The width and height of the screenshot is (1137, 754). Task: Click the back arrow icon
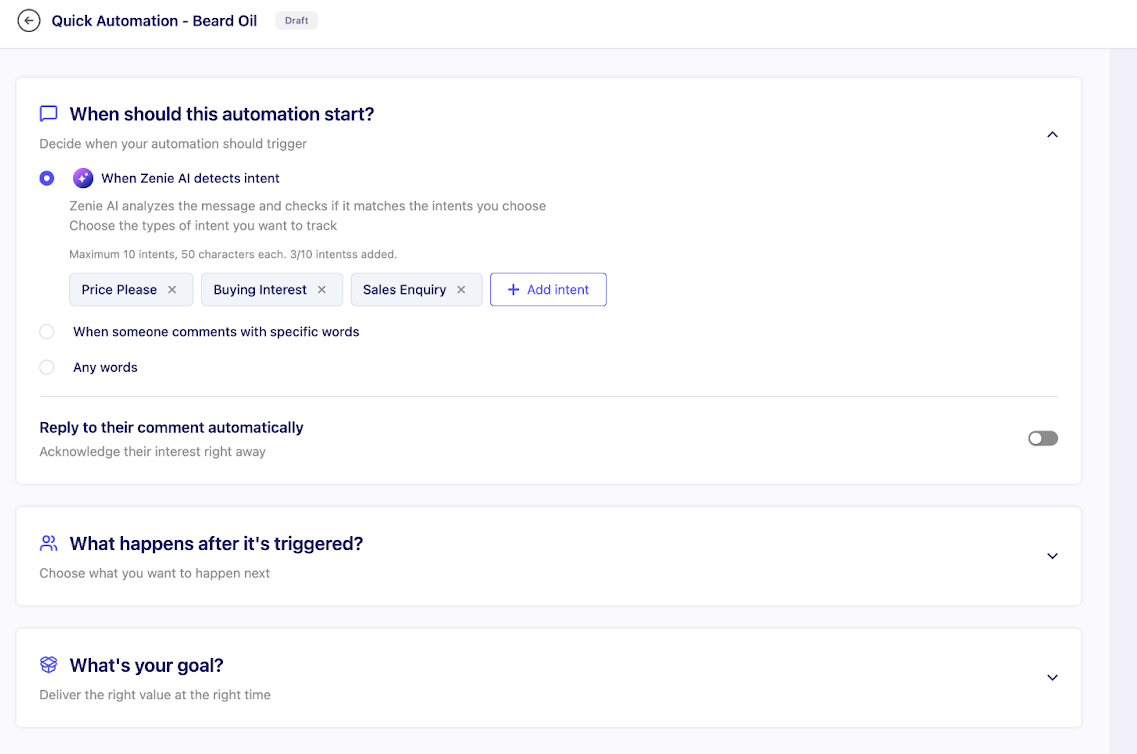coord(29,21)
